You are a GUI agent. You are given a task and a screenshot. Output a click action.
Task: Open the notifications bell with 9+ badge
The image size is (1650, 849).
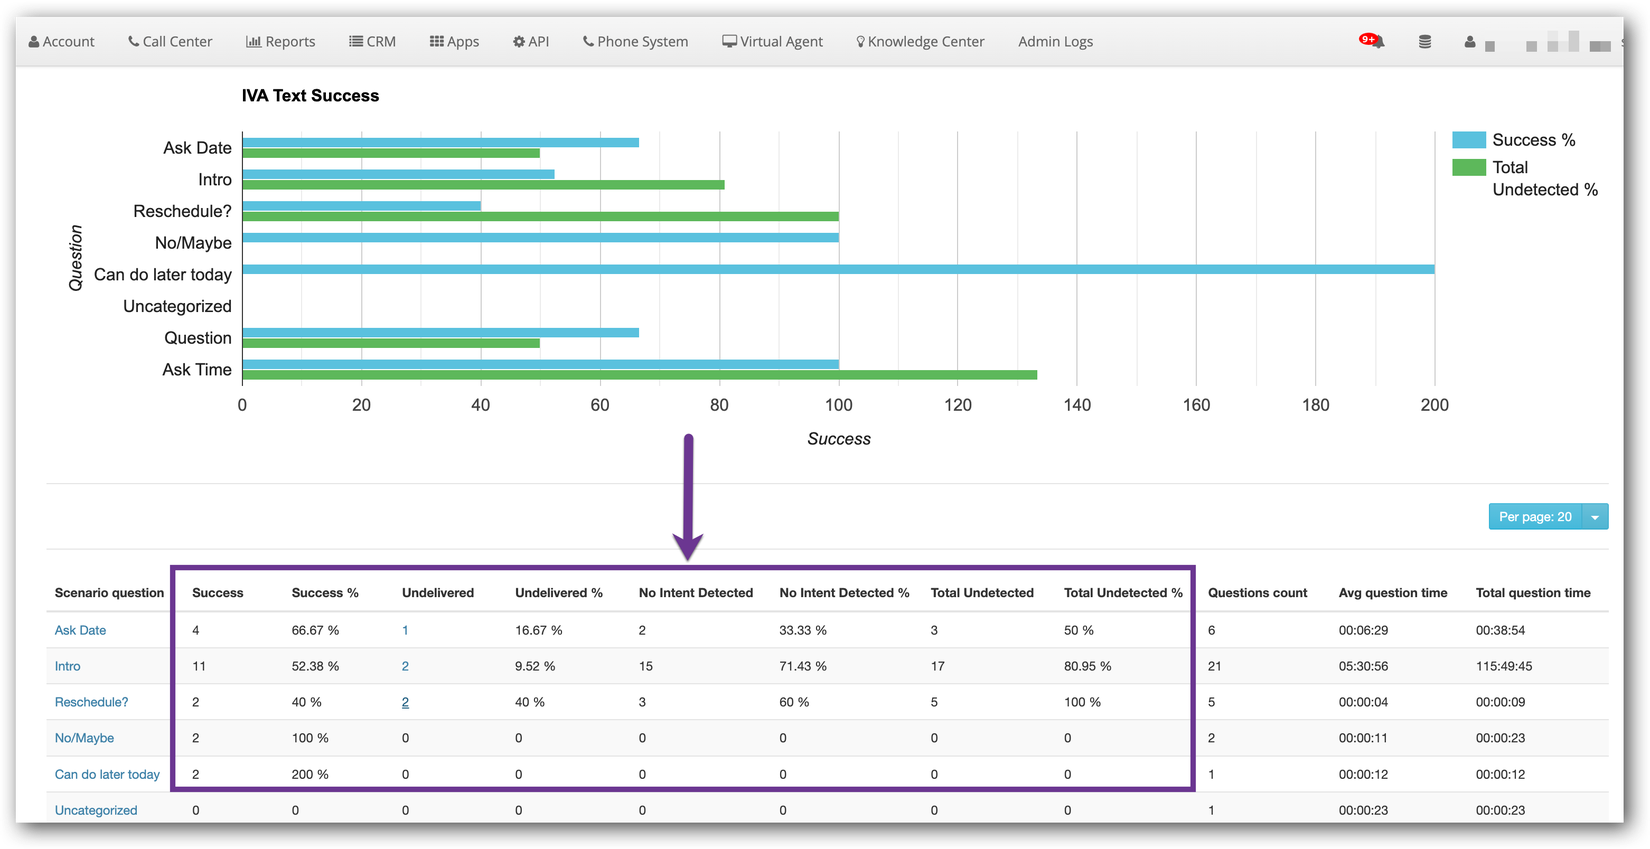pyautogui.click(x=1374, y=41)
